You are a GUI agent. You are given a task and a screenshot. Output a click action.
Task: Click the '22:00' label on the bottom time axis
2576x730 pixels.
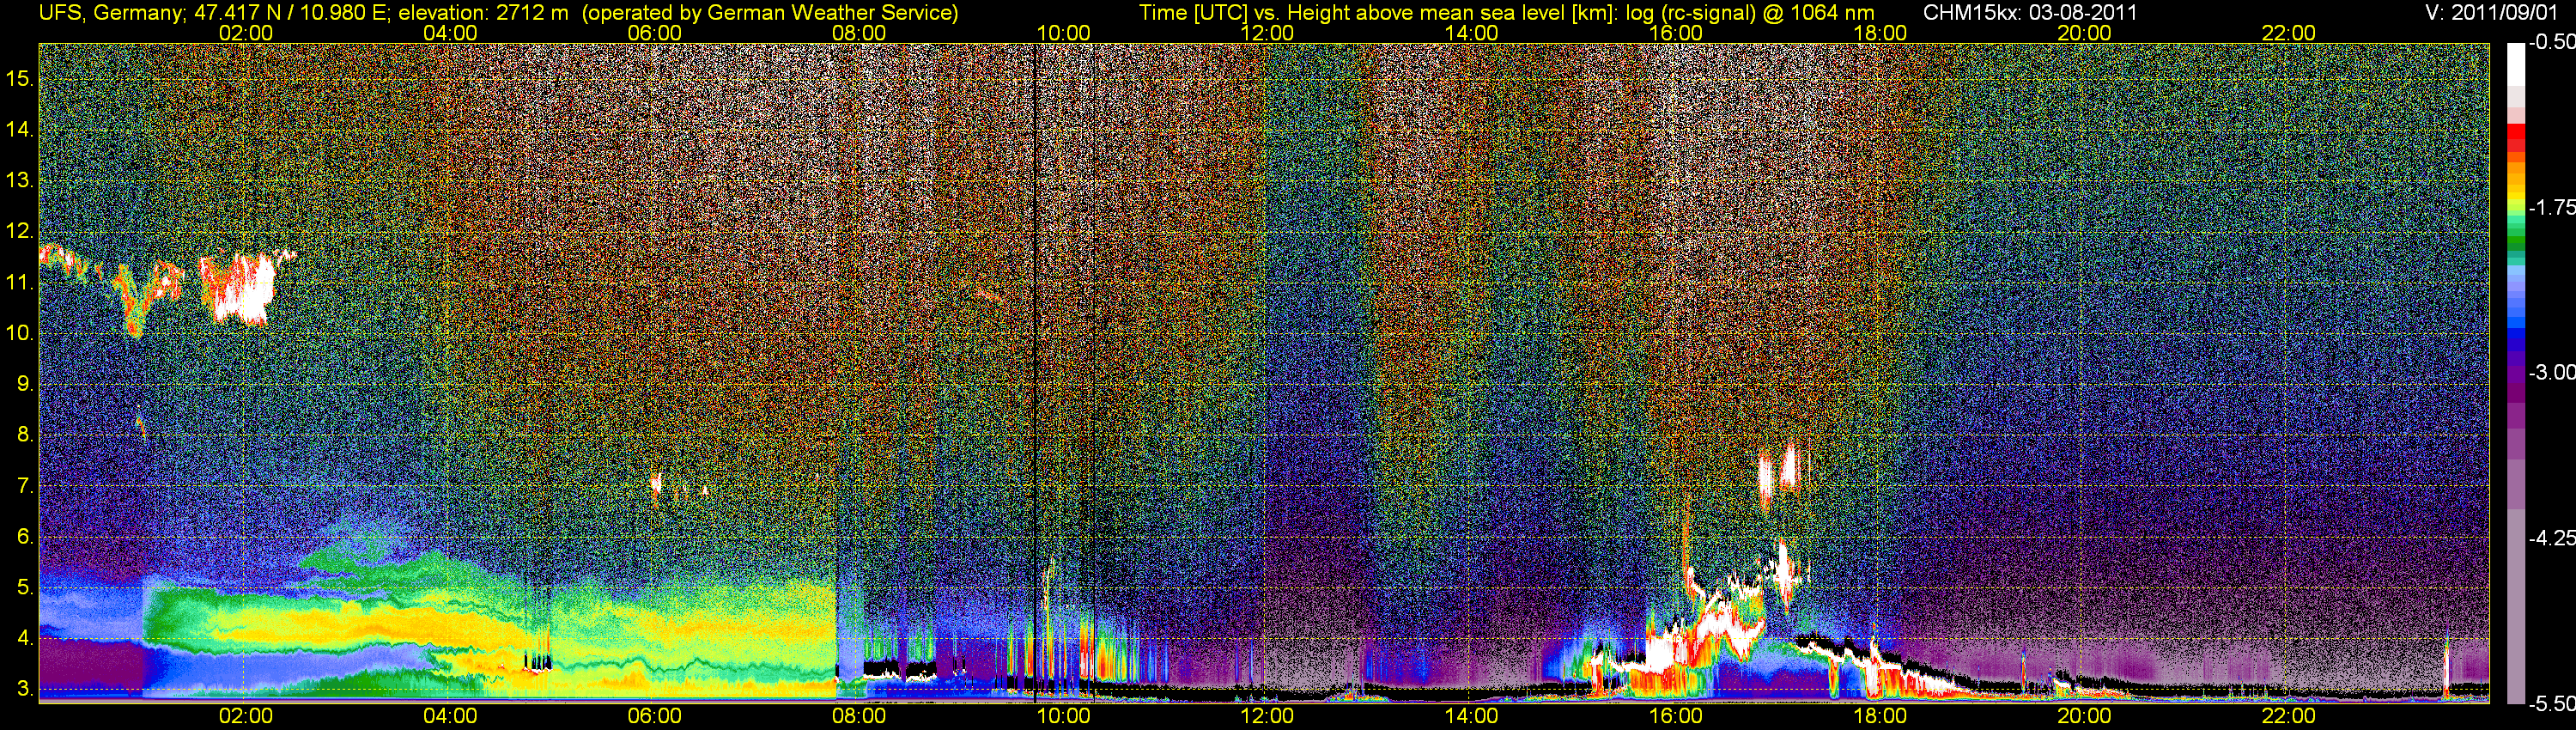coord(2288,716)
